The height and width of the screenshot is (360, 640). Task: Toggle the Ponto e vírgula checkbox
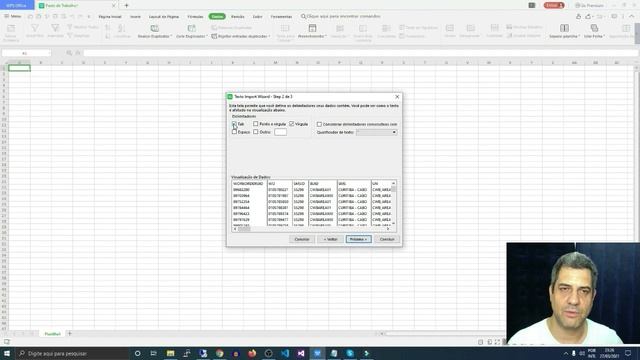pos(256,124)
